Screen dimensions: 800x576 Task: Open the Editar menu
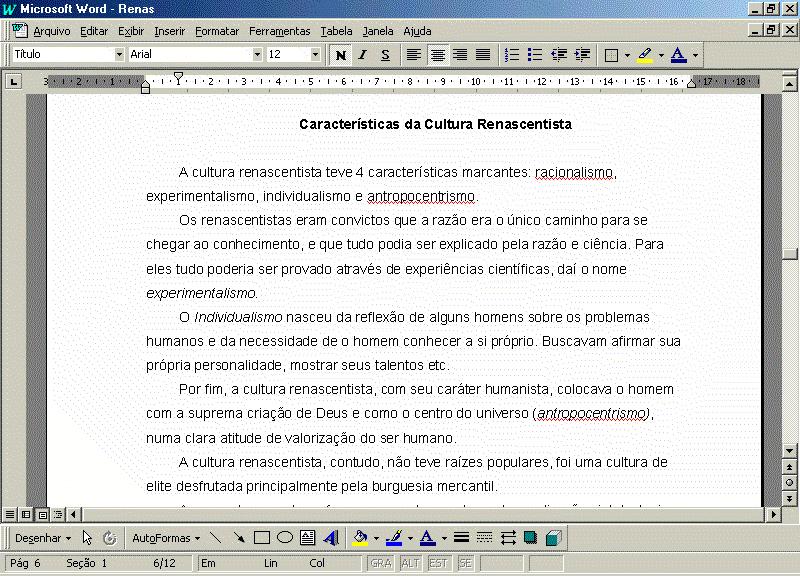(94, 31)
